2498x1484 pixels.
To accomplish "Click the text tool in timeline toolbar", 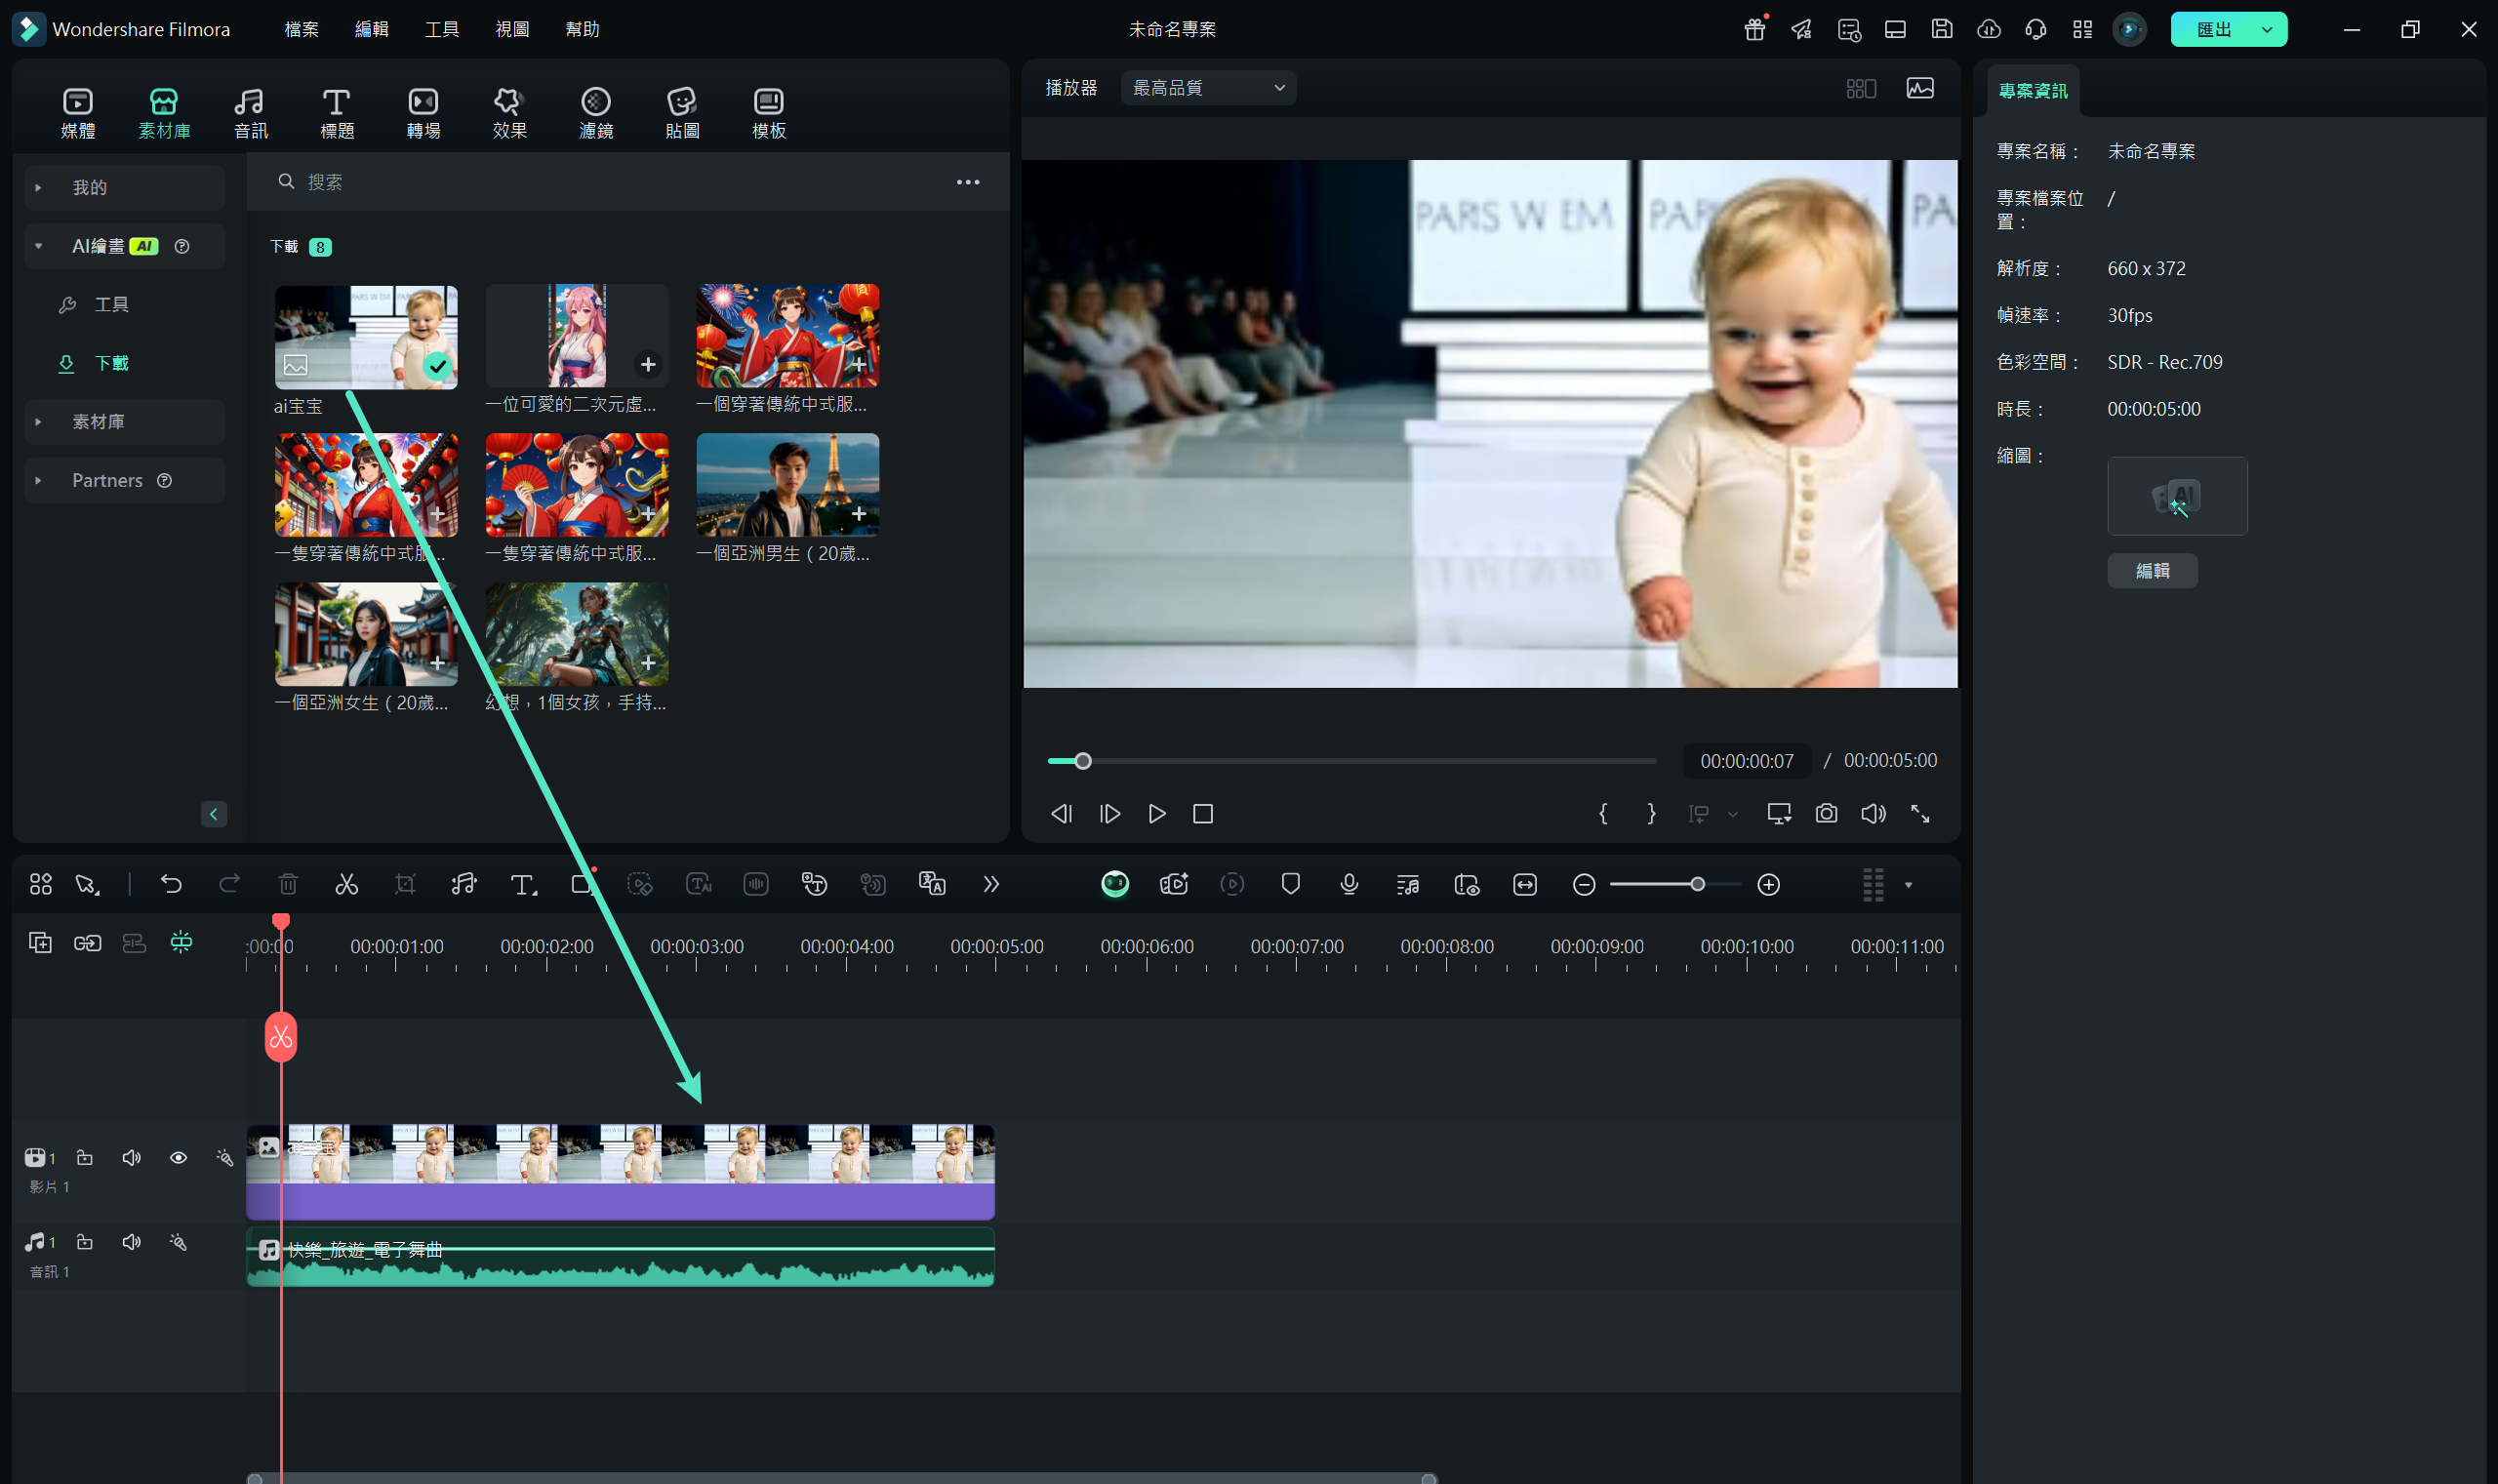I will click(522, 885).
